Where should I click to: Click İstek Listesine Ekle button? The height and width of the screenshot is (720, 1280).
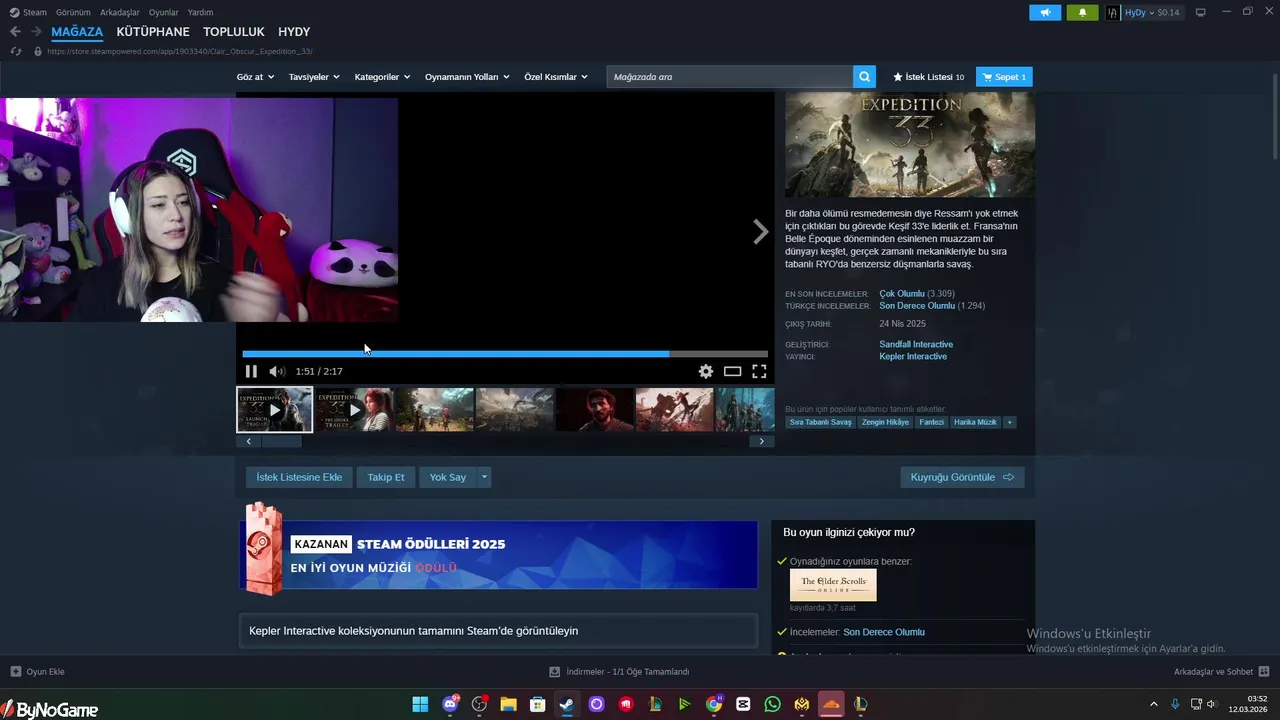[299, 477]
